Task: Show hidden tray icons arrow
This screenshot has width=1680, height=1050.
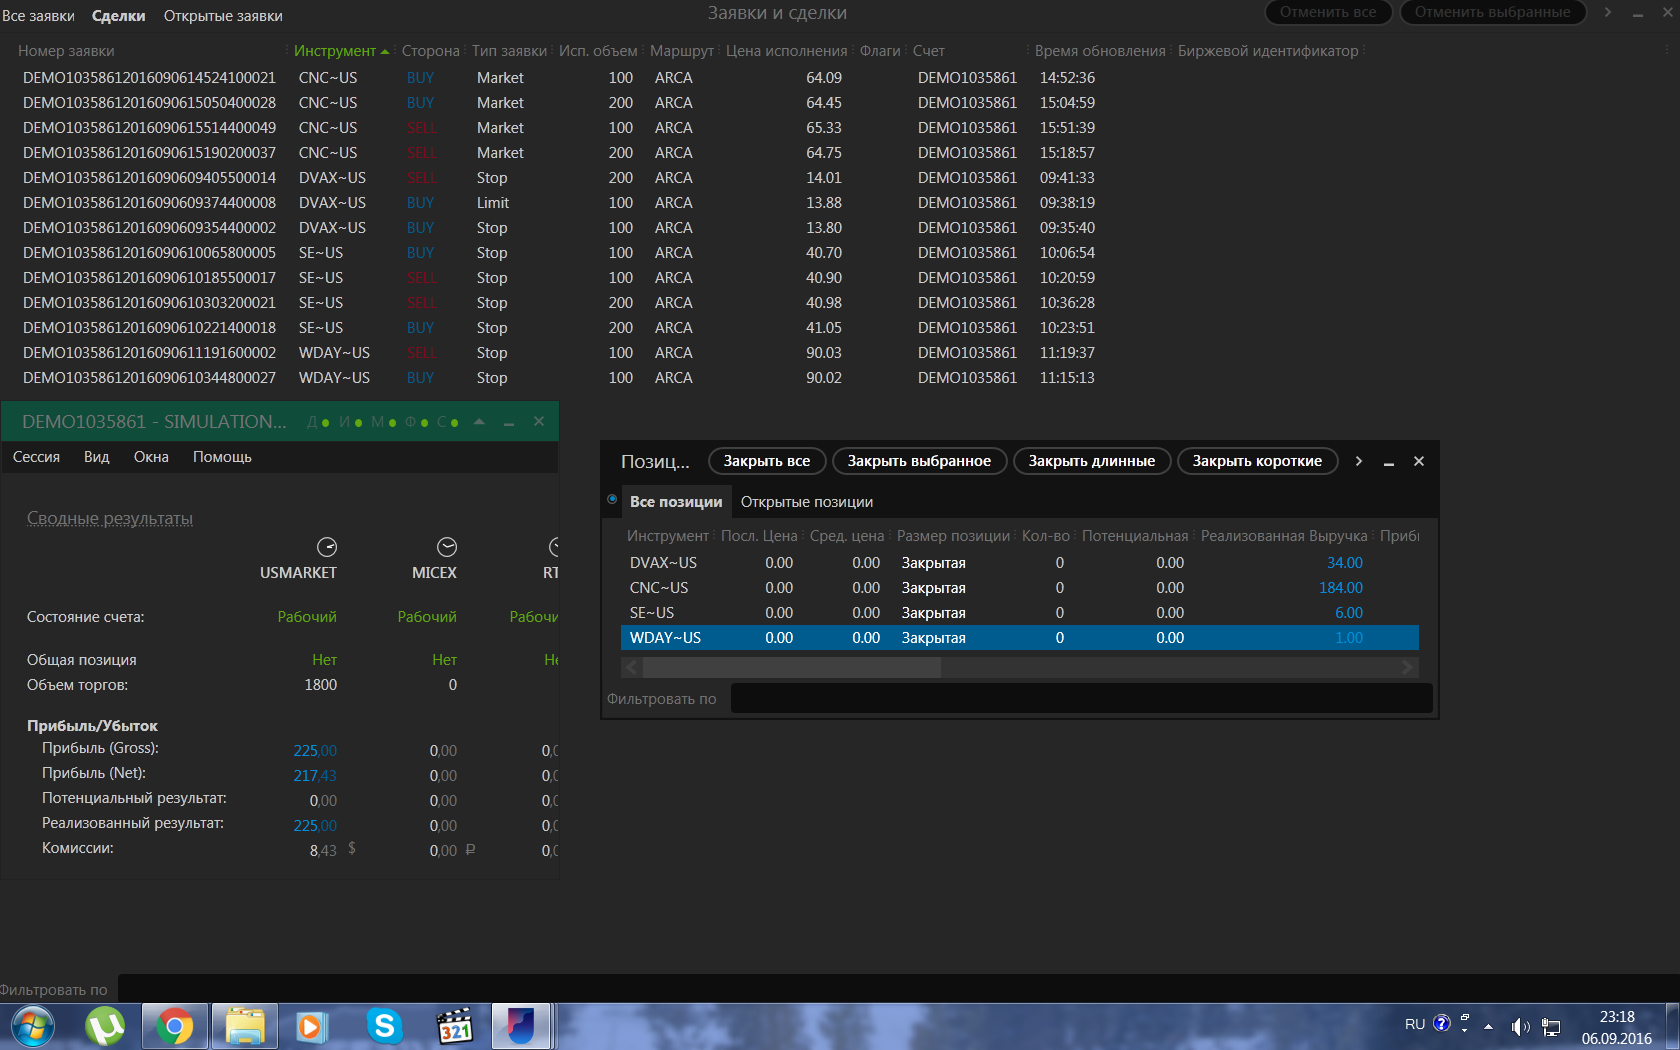Action: 1488,1026
